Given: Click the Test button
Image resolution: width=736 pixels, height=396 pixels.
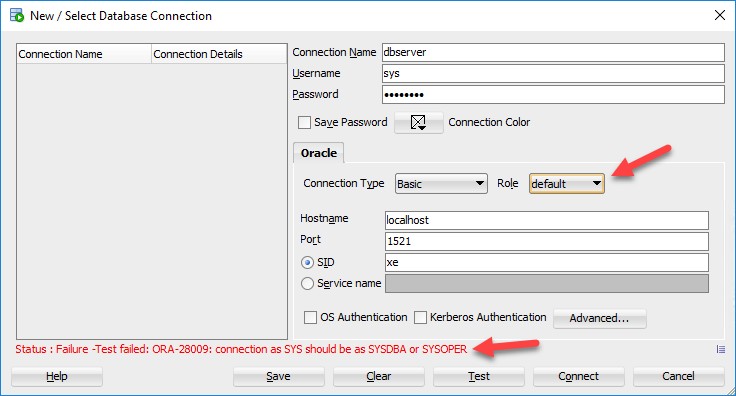Looking at the screenshot, I should click(478, 376).
